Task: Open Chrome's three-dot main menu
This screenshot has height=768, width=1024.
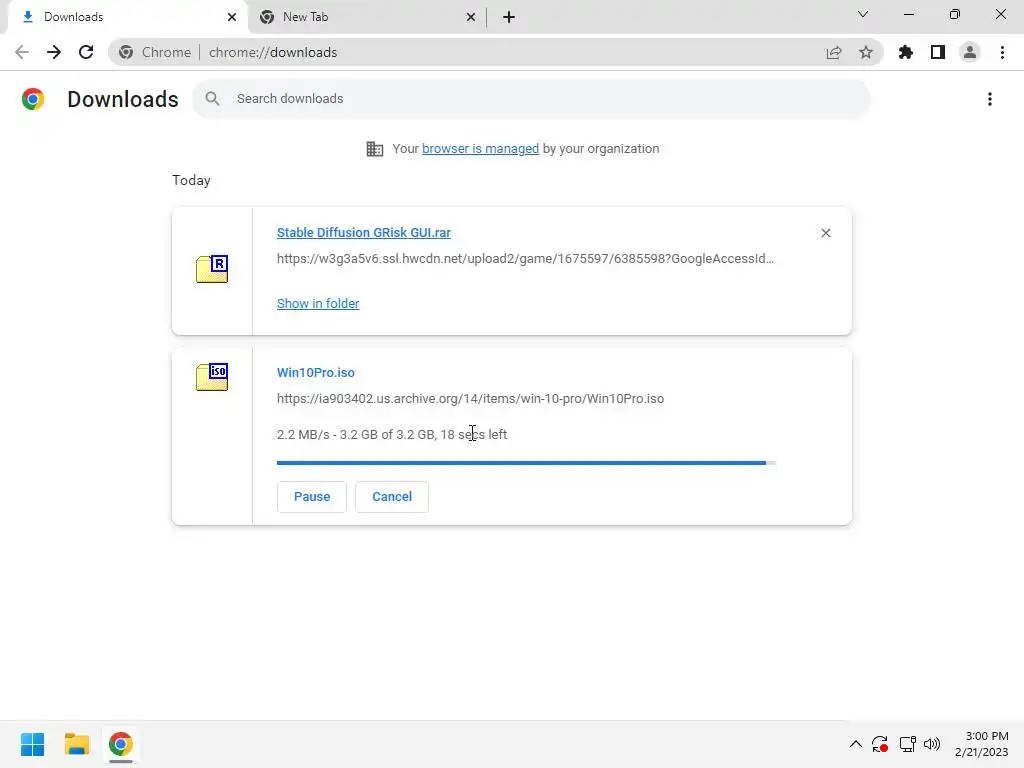Action: [x=1002, y=52]
